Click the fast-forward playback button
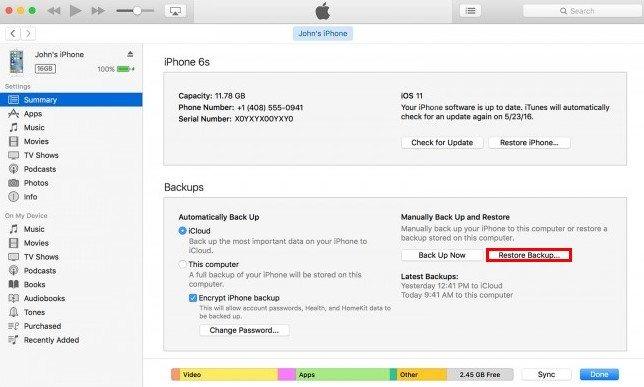Screen dimensions: 644x387 click(98, 11)
